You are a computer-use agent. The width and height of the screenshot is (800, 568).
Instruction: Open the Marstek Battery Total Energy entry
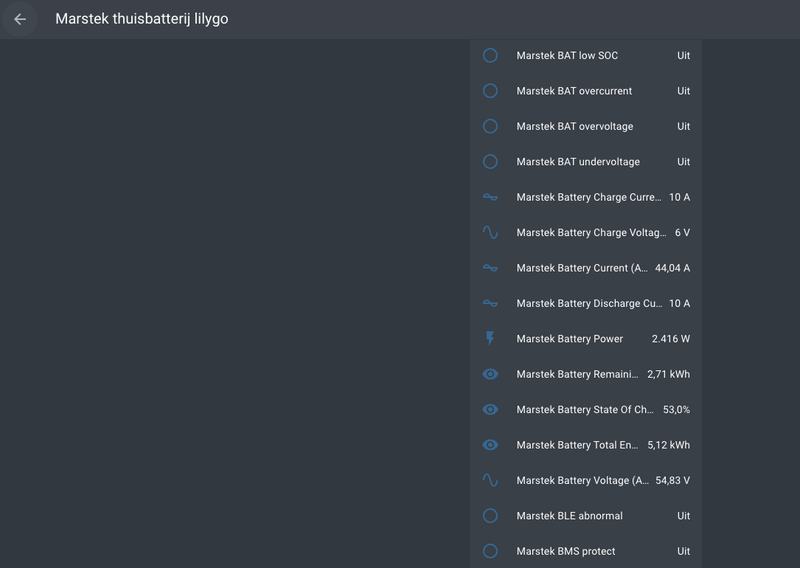click(x=586, y=445)
